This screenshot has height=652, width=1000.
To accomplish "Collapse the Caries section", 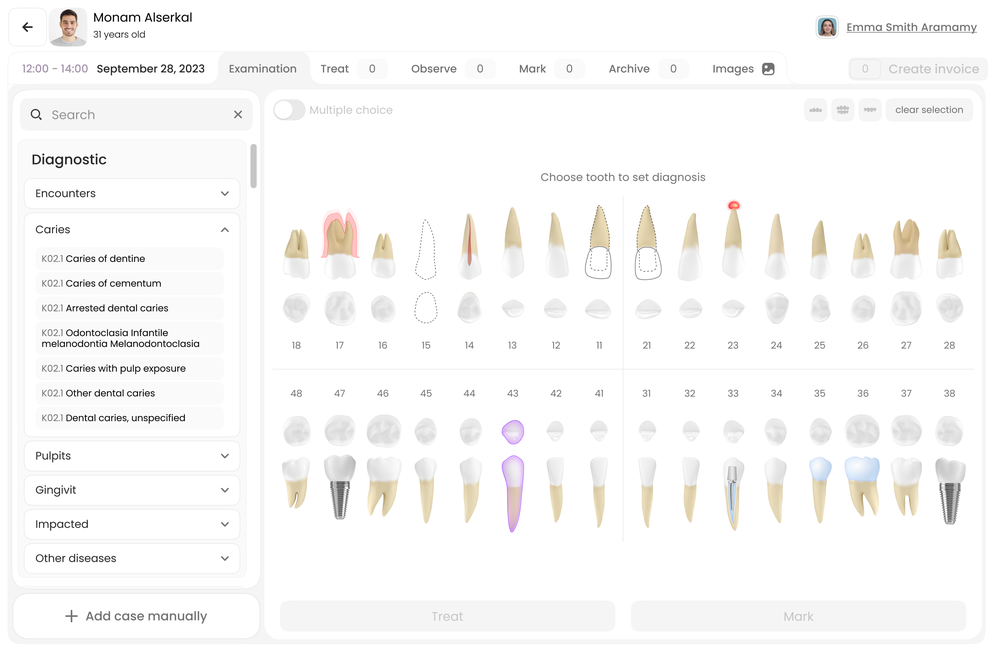I will pos(132,229).
